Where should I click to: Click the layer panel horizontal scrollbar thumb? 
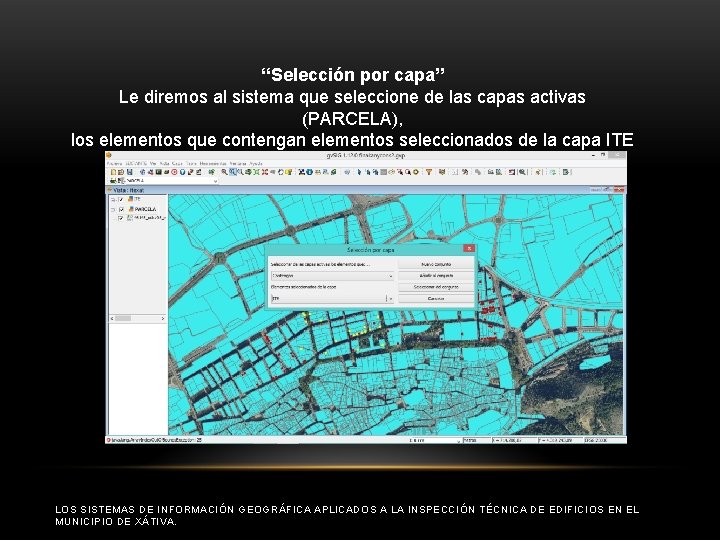click(x=123, y=318)
